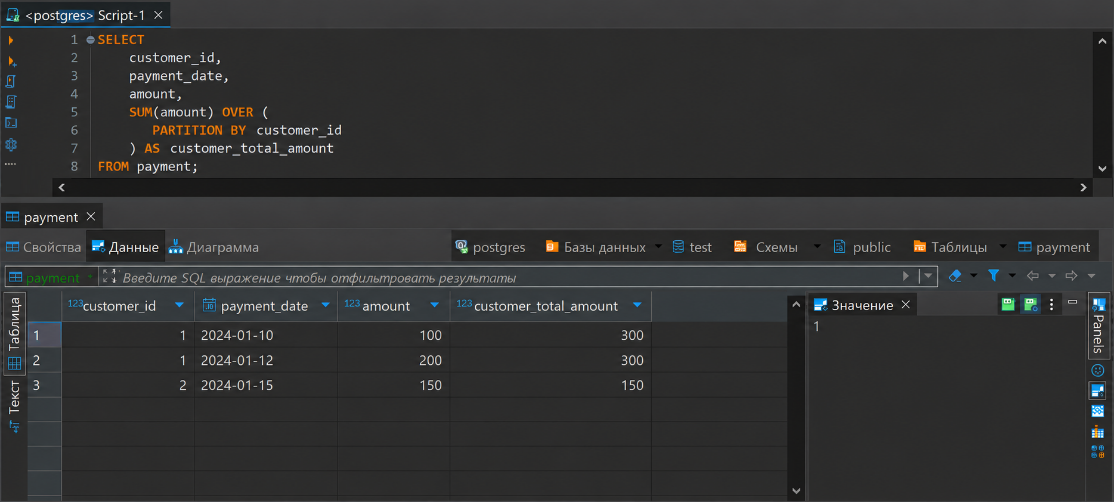
Task: Open the grouping chart panel icon in right sidebar
Action: [x=1098, y=431]
